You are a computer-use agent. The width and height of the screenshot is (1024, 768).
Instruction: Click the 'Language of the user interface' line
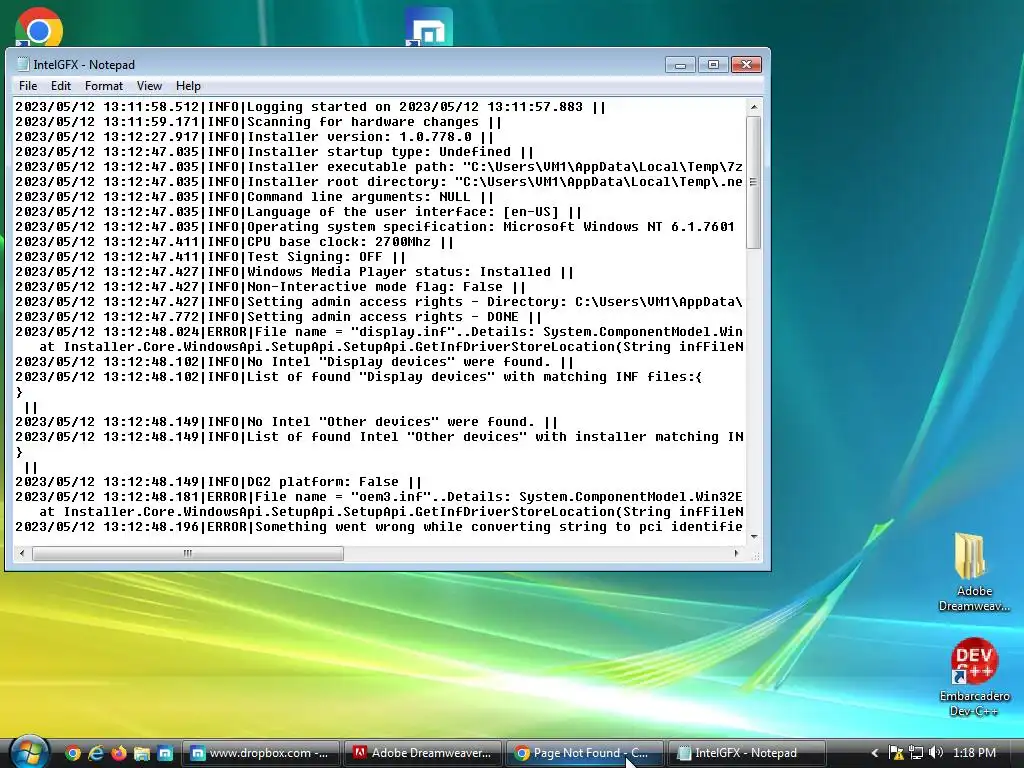298,212
